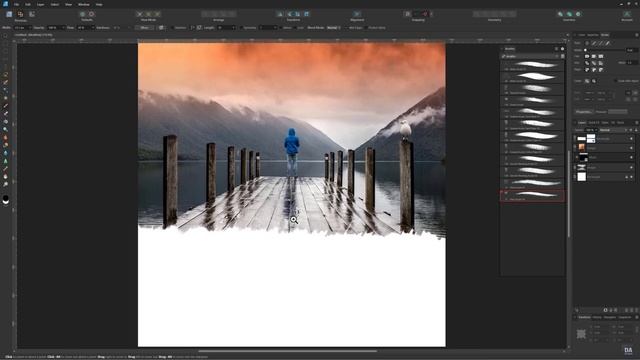Switch to the Photo persona icon
Image resolution: width=640 pixels, height=360 pixels.
tap(9, 14)
